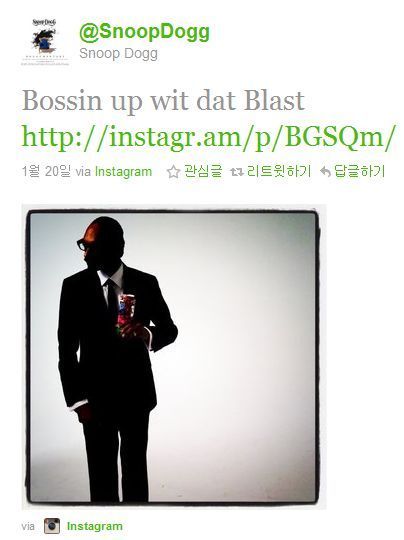The image size is (404, 540).
Task: Click the star favorite icon
Action: (174, 172)
